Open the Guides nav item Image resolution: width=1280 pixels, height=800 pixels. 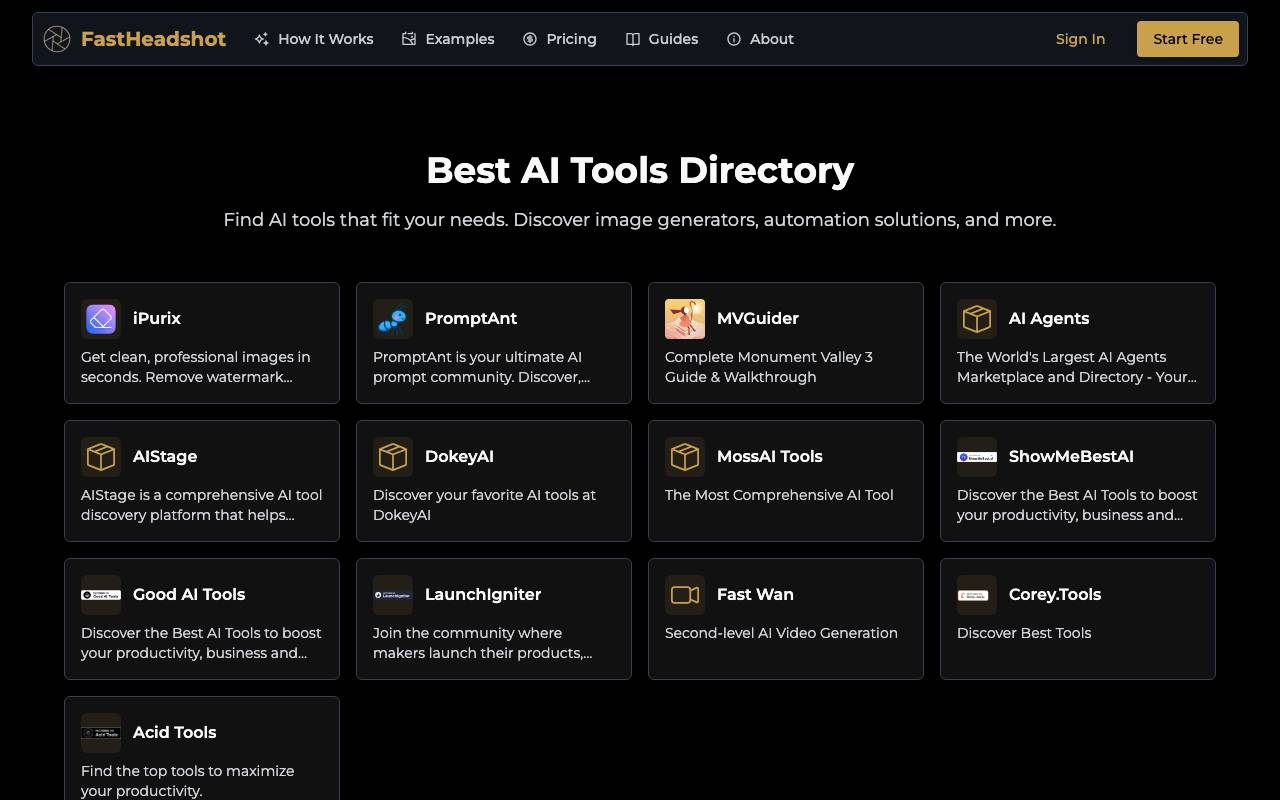click(x=662, y=39)
